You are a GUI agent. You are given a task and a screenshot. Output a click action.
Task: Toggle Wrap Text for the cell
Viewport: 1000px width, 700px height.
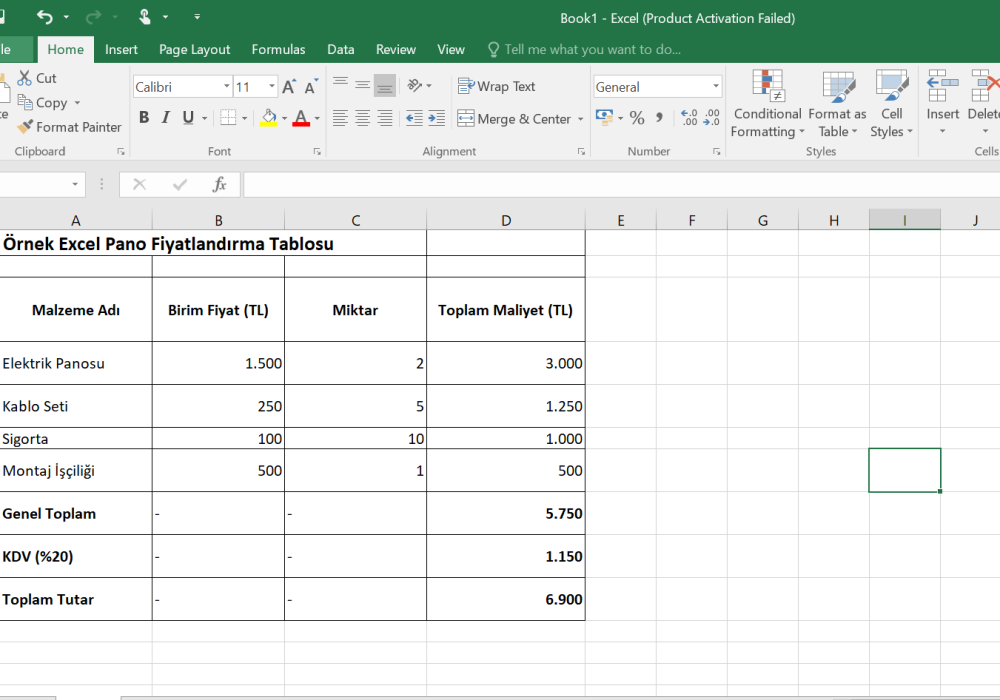497,87
